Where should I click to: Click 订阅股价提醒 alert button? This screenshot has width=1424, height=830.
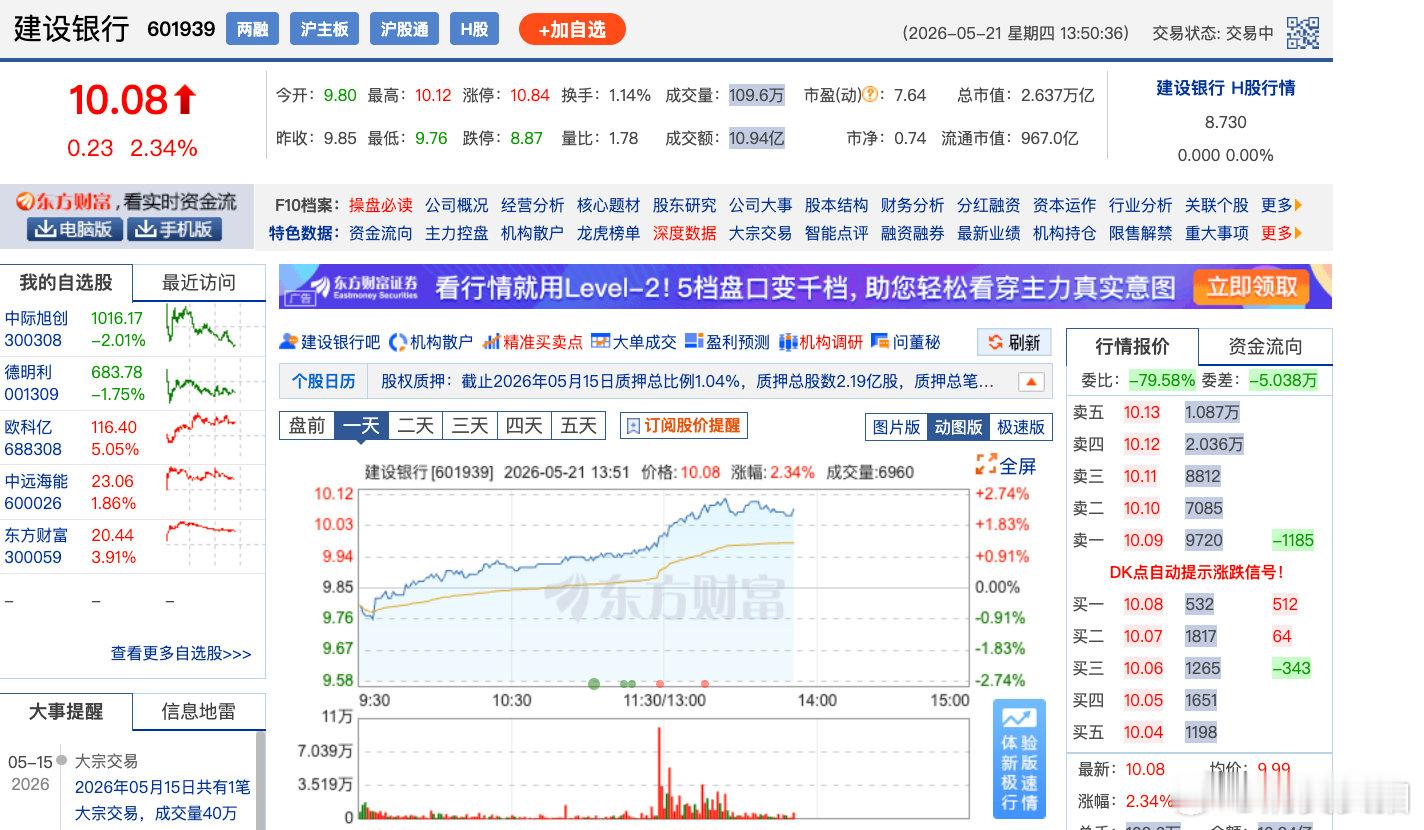[x=684, y=426]
